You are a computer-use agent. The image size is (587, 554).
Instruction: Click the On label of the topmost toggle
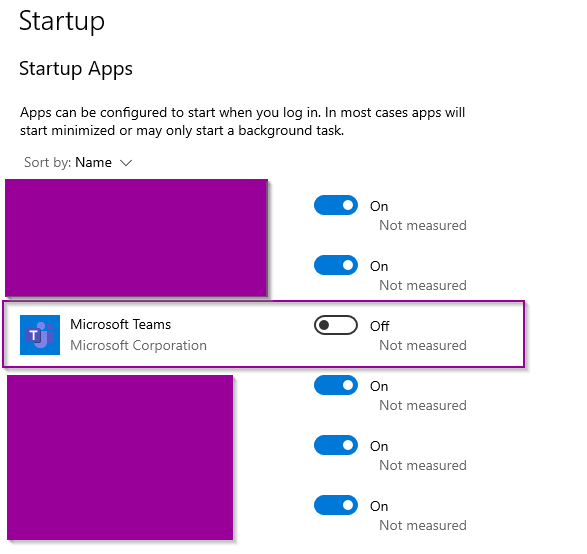click(x=379, y=206)
